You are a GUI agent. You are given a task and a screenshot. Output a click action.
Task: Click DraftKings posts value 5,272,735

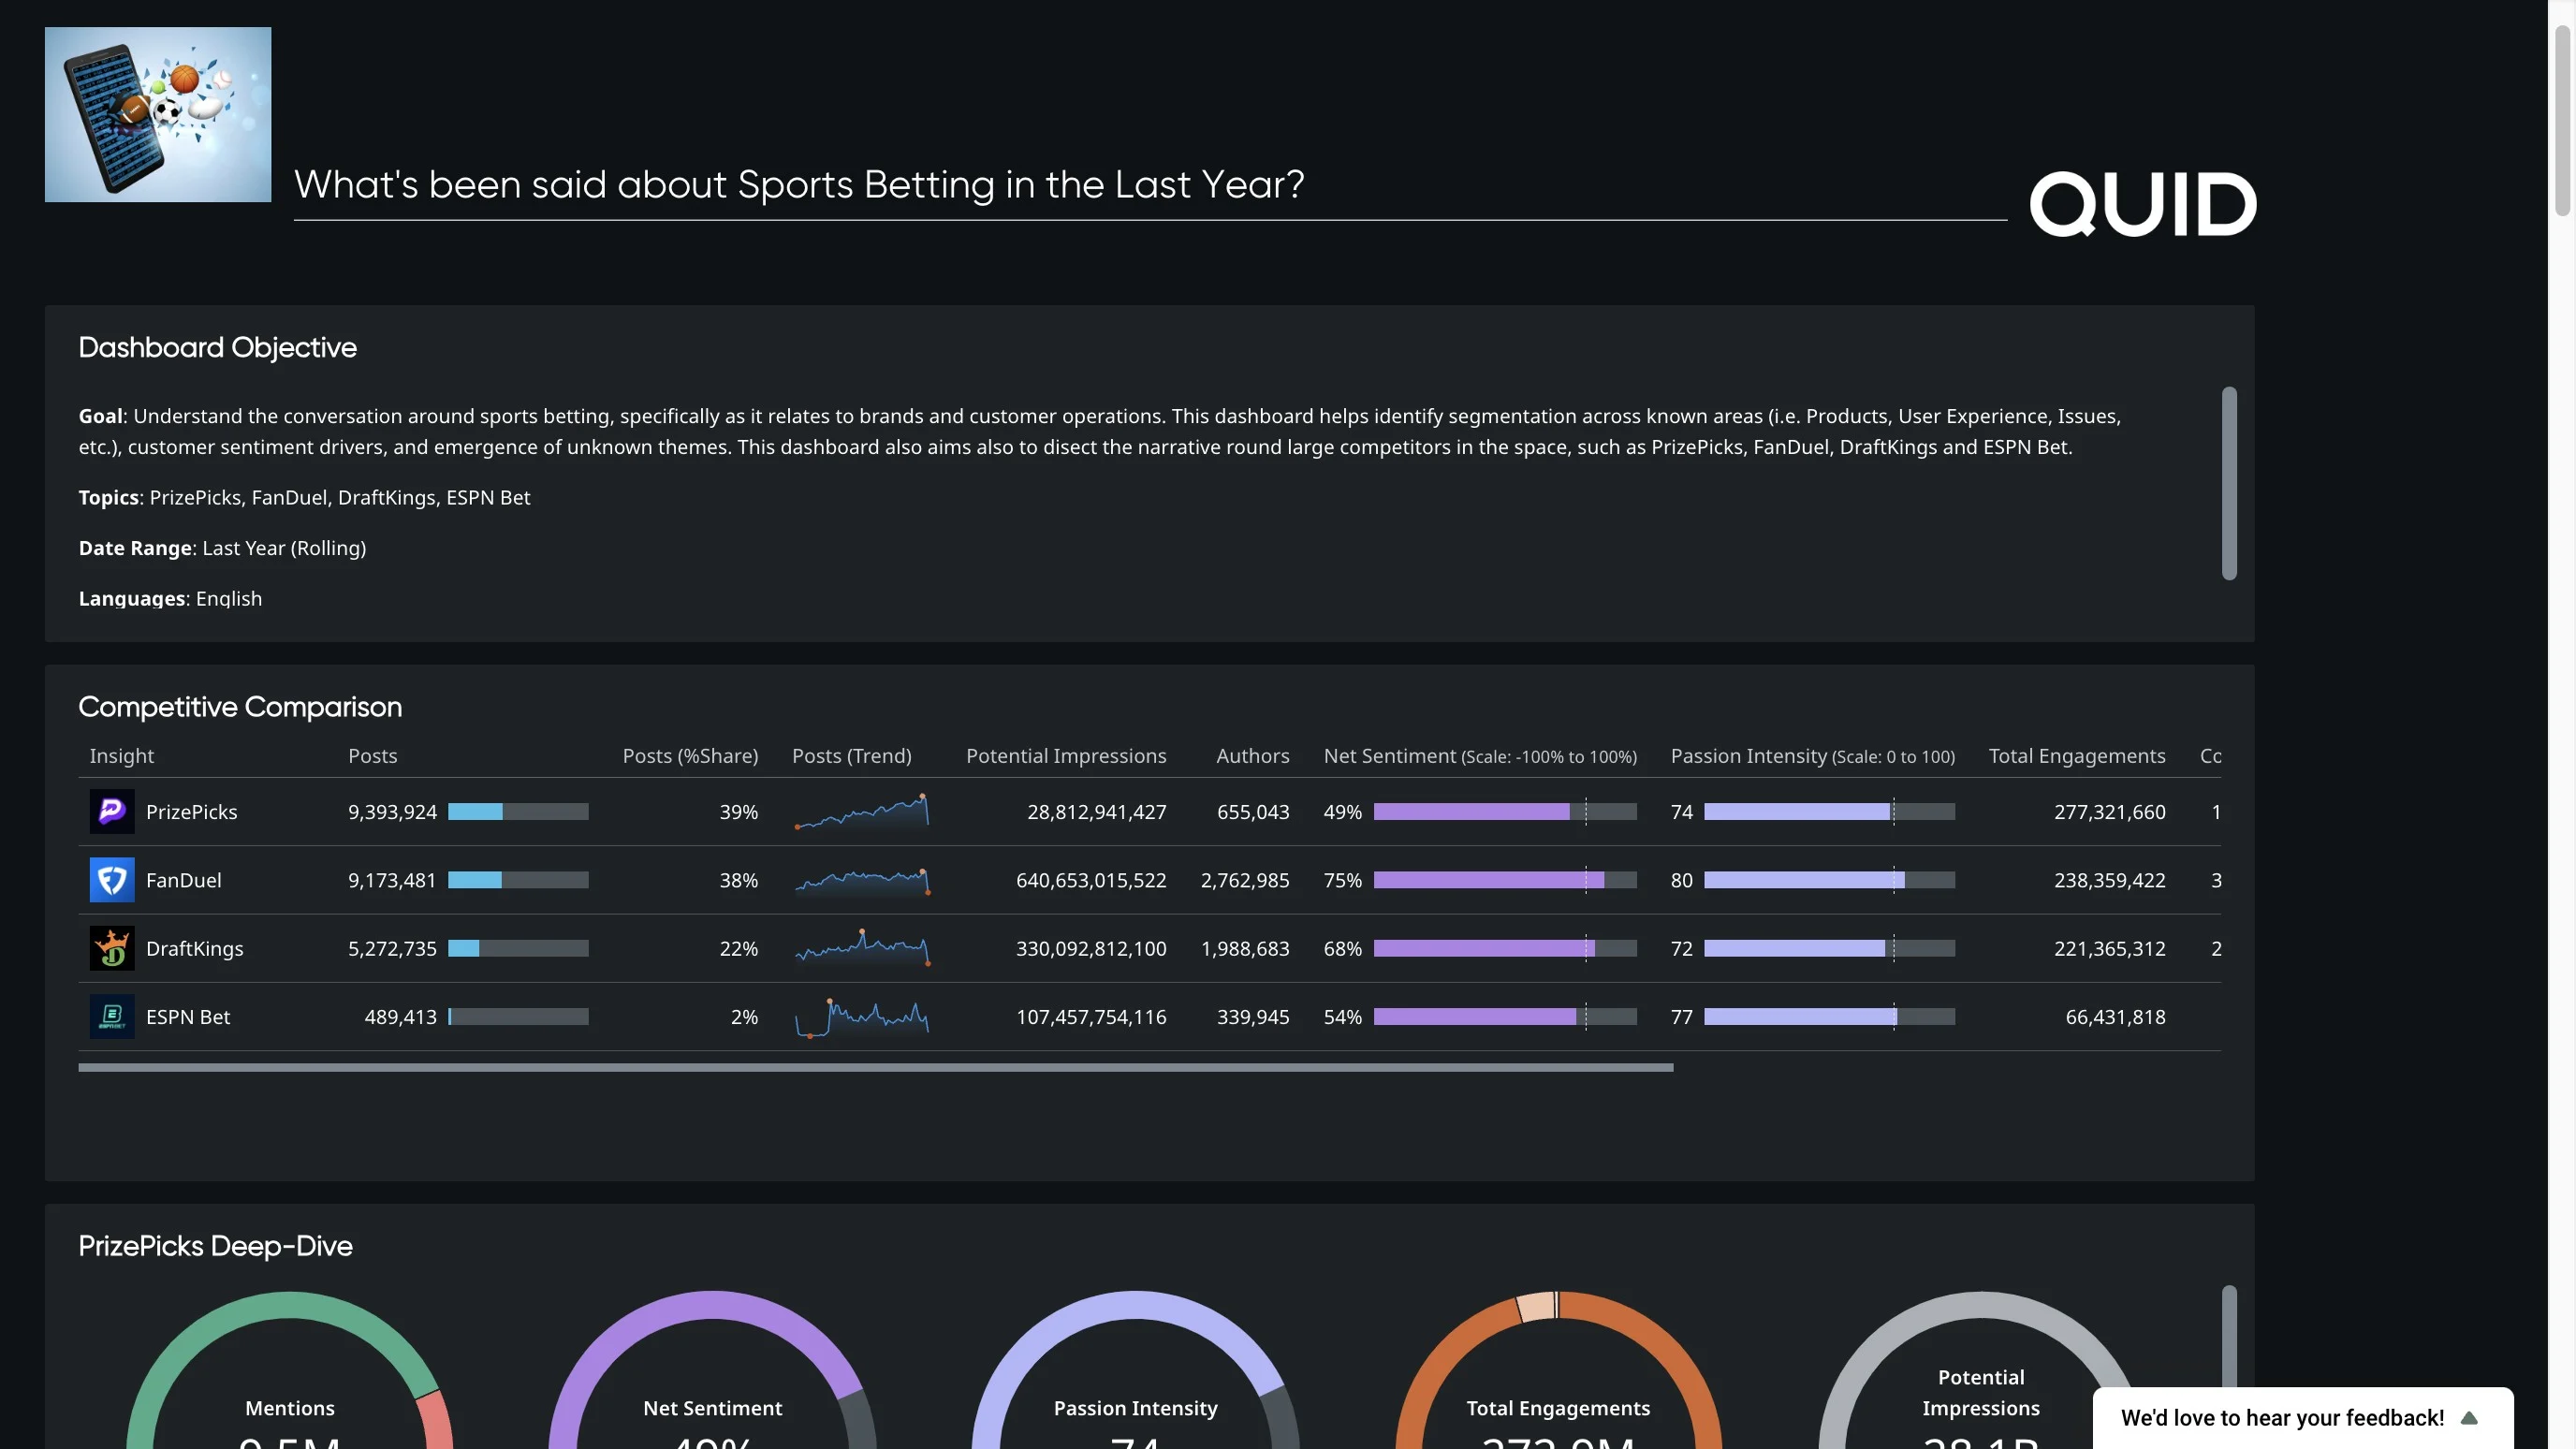point(393,948)
